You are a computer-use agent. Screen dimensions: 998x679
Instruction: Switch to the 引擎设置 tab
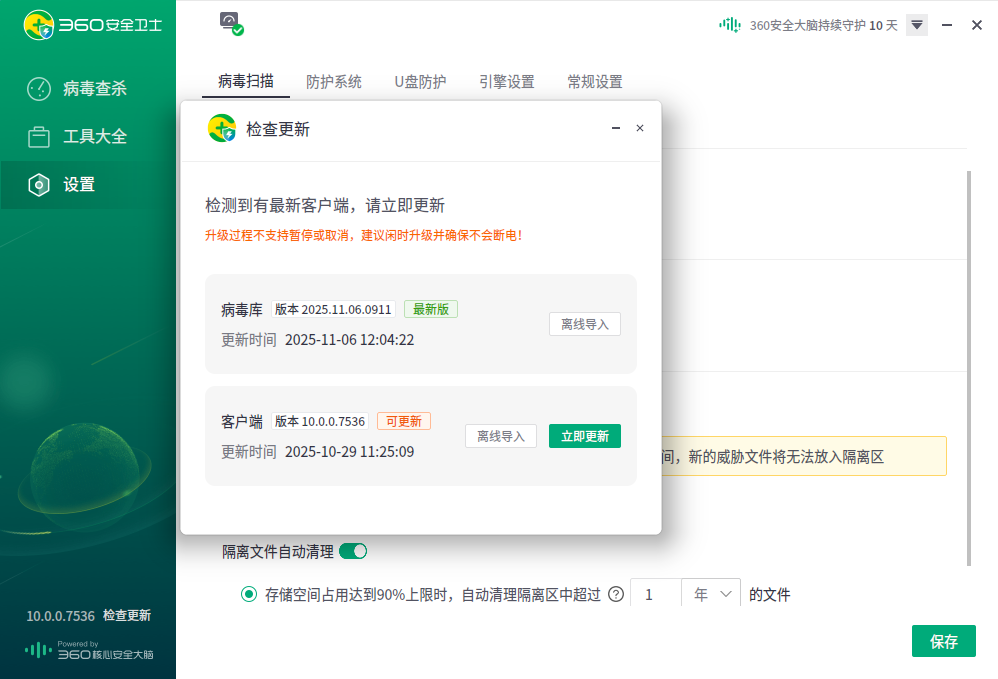pos(507,82)
